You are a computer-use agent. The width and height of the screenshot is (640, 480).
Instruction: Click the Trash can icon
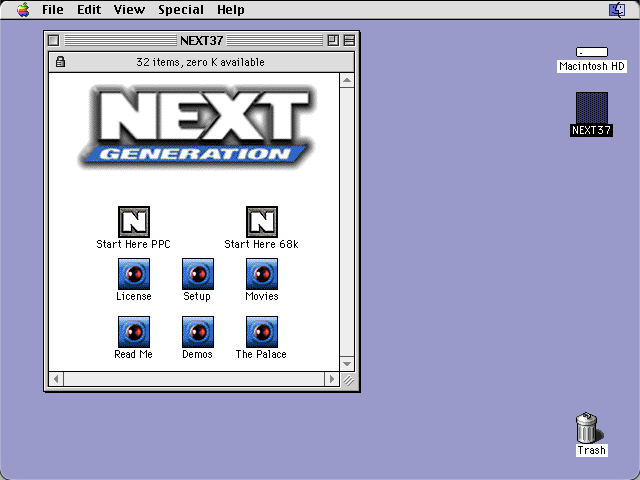[x=588, y=427]
